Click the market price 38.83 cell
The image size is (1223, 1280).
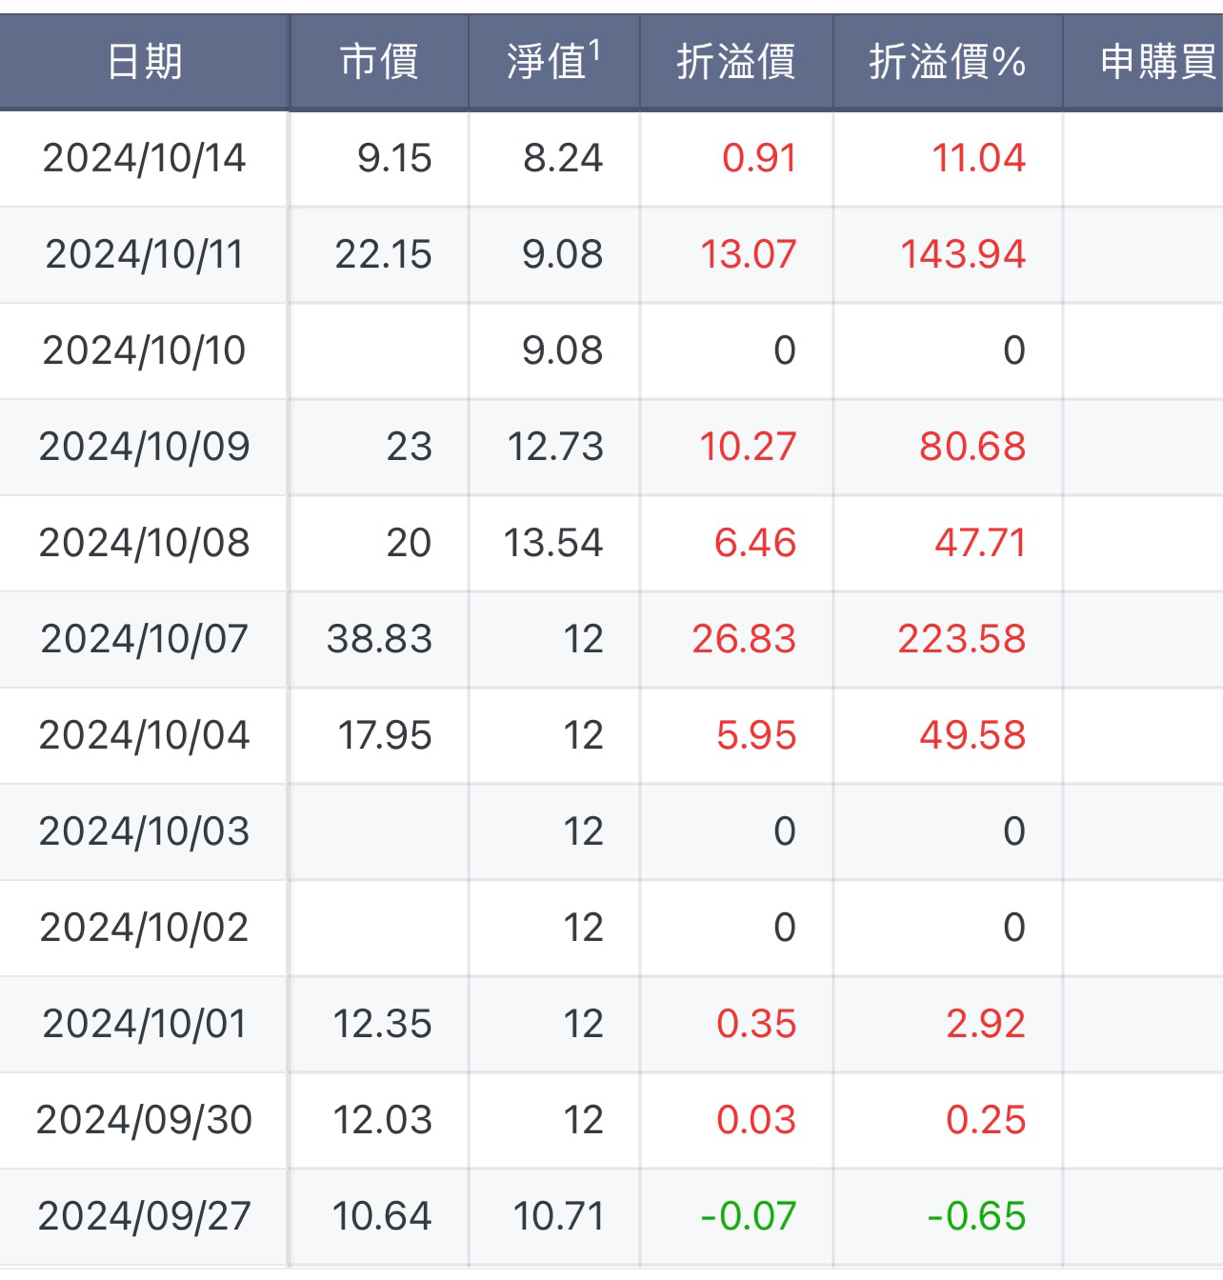point(379,639)
